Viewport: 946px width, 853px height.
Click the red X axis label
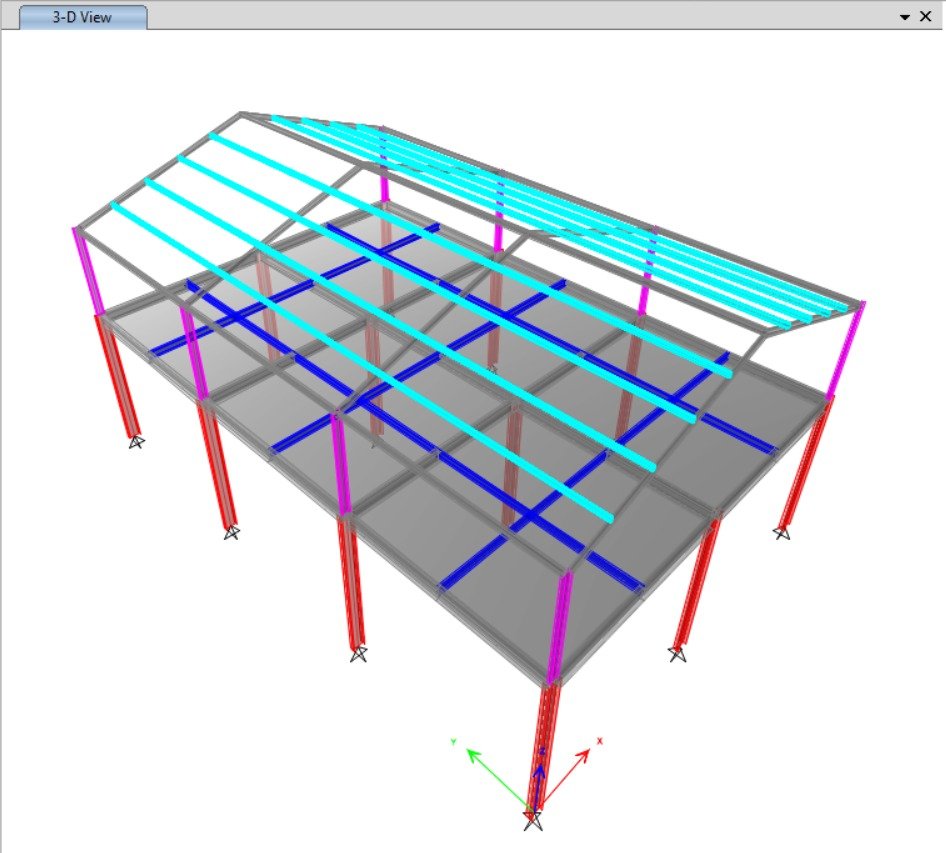click(600, 740)
